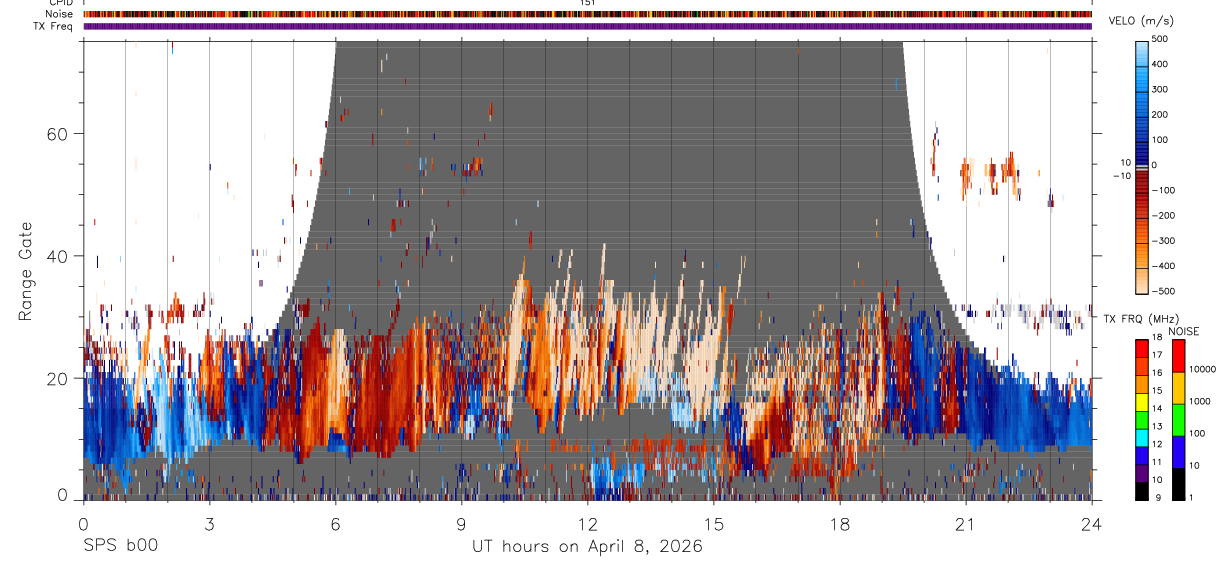Click the yellow segment of the NOISE legend
Viewport: 1228px width, 567px height.
1178,388
